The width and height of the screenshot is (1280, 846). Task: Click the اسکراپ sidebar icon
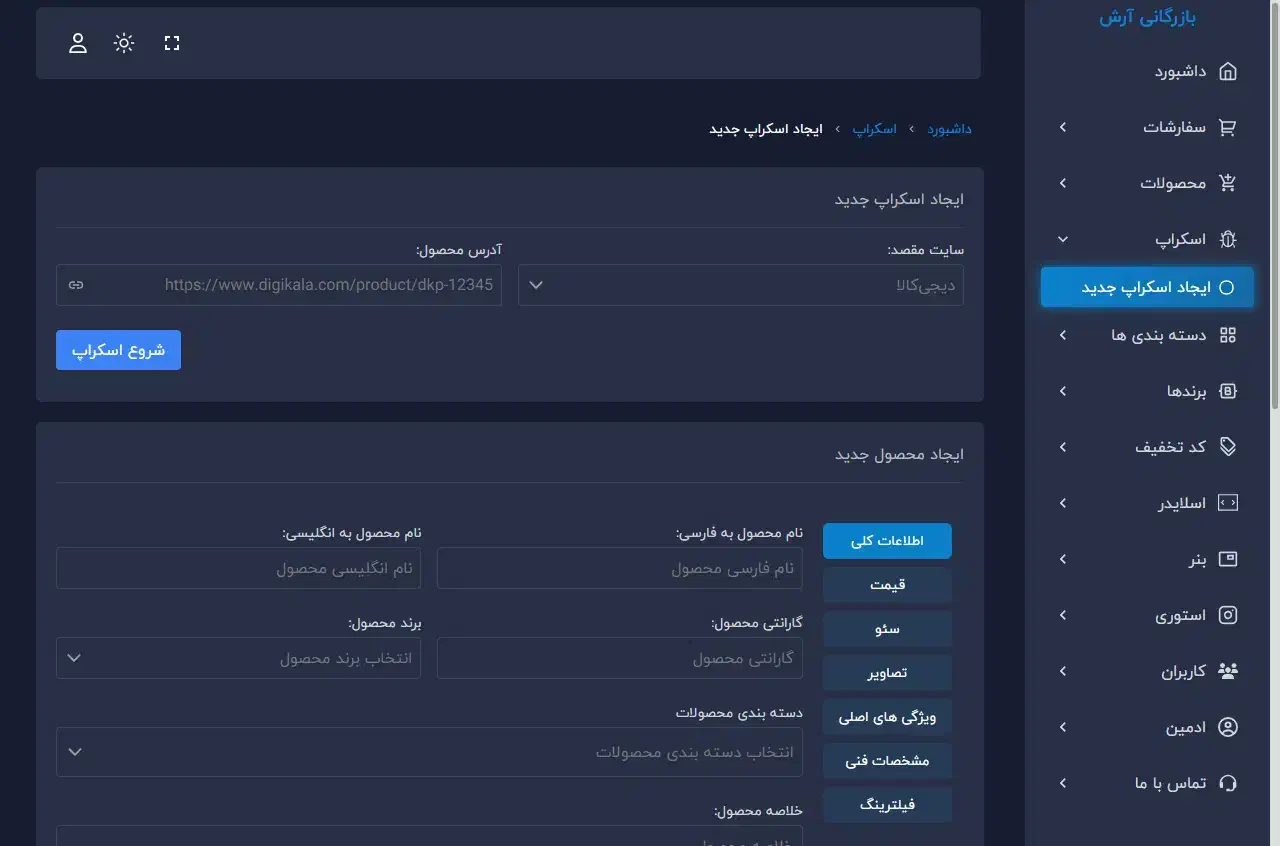1229,239
